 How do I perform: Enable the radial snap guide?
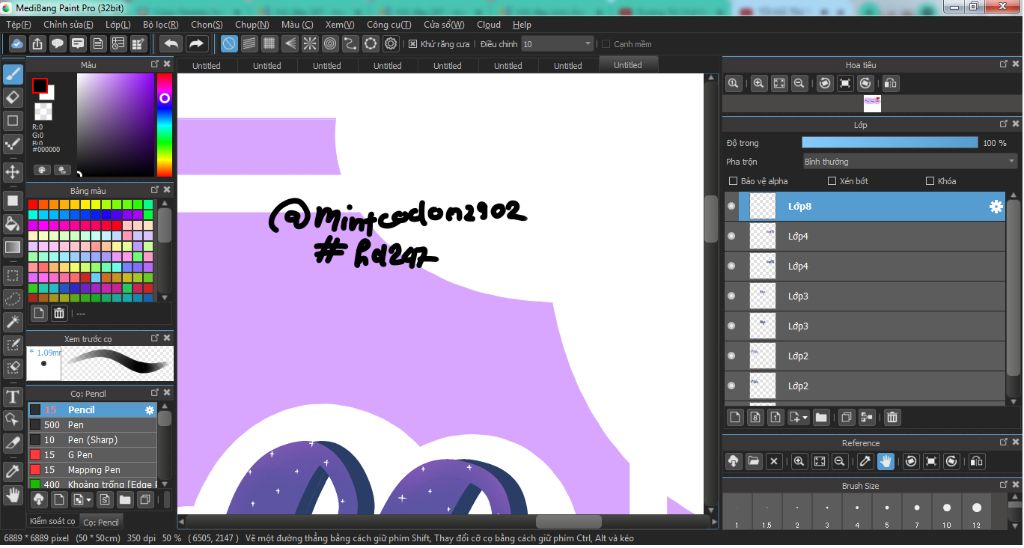click(310, 44)
